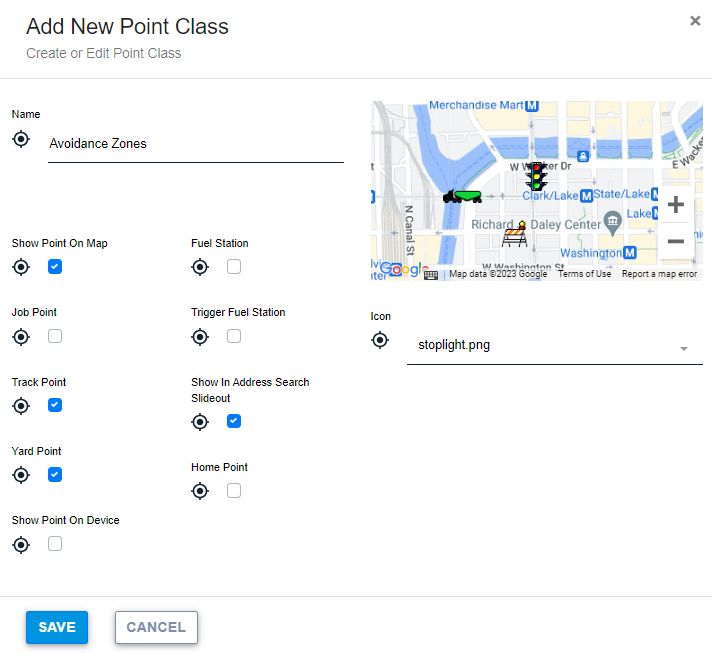Check the Trigger Fuel Station checkbox

(x=234, y=336)
